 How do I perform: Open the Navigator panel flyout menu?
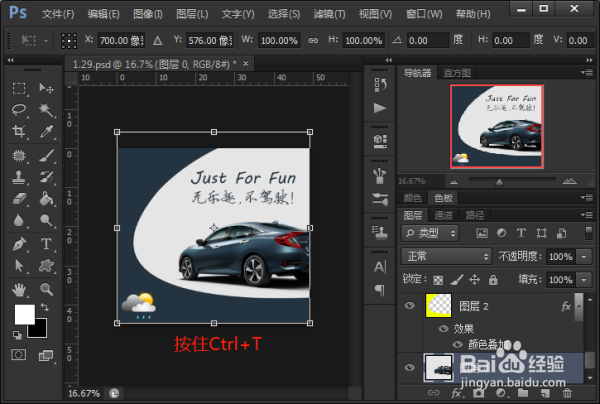(x=587, y=72)
